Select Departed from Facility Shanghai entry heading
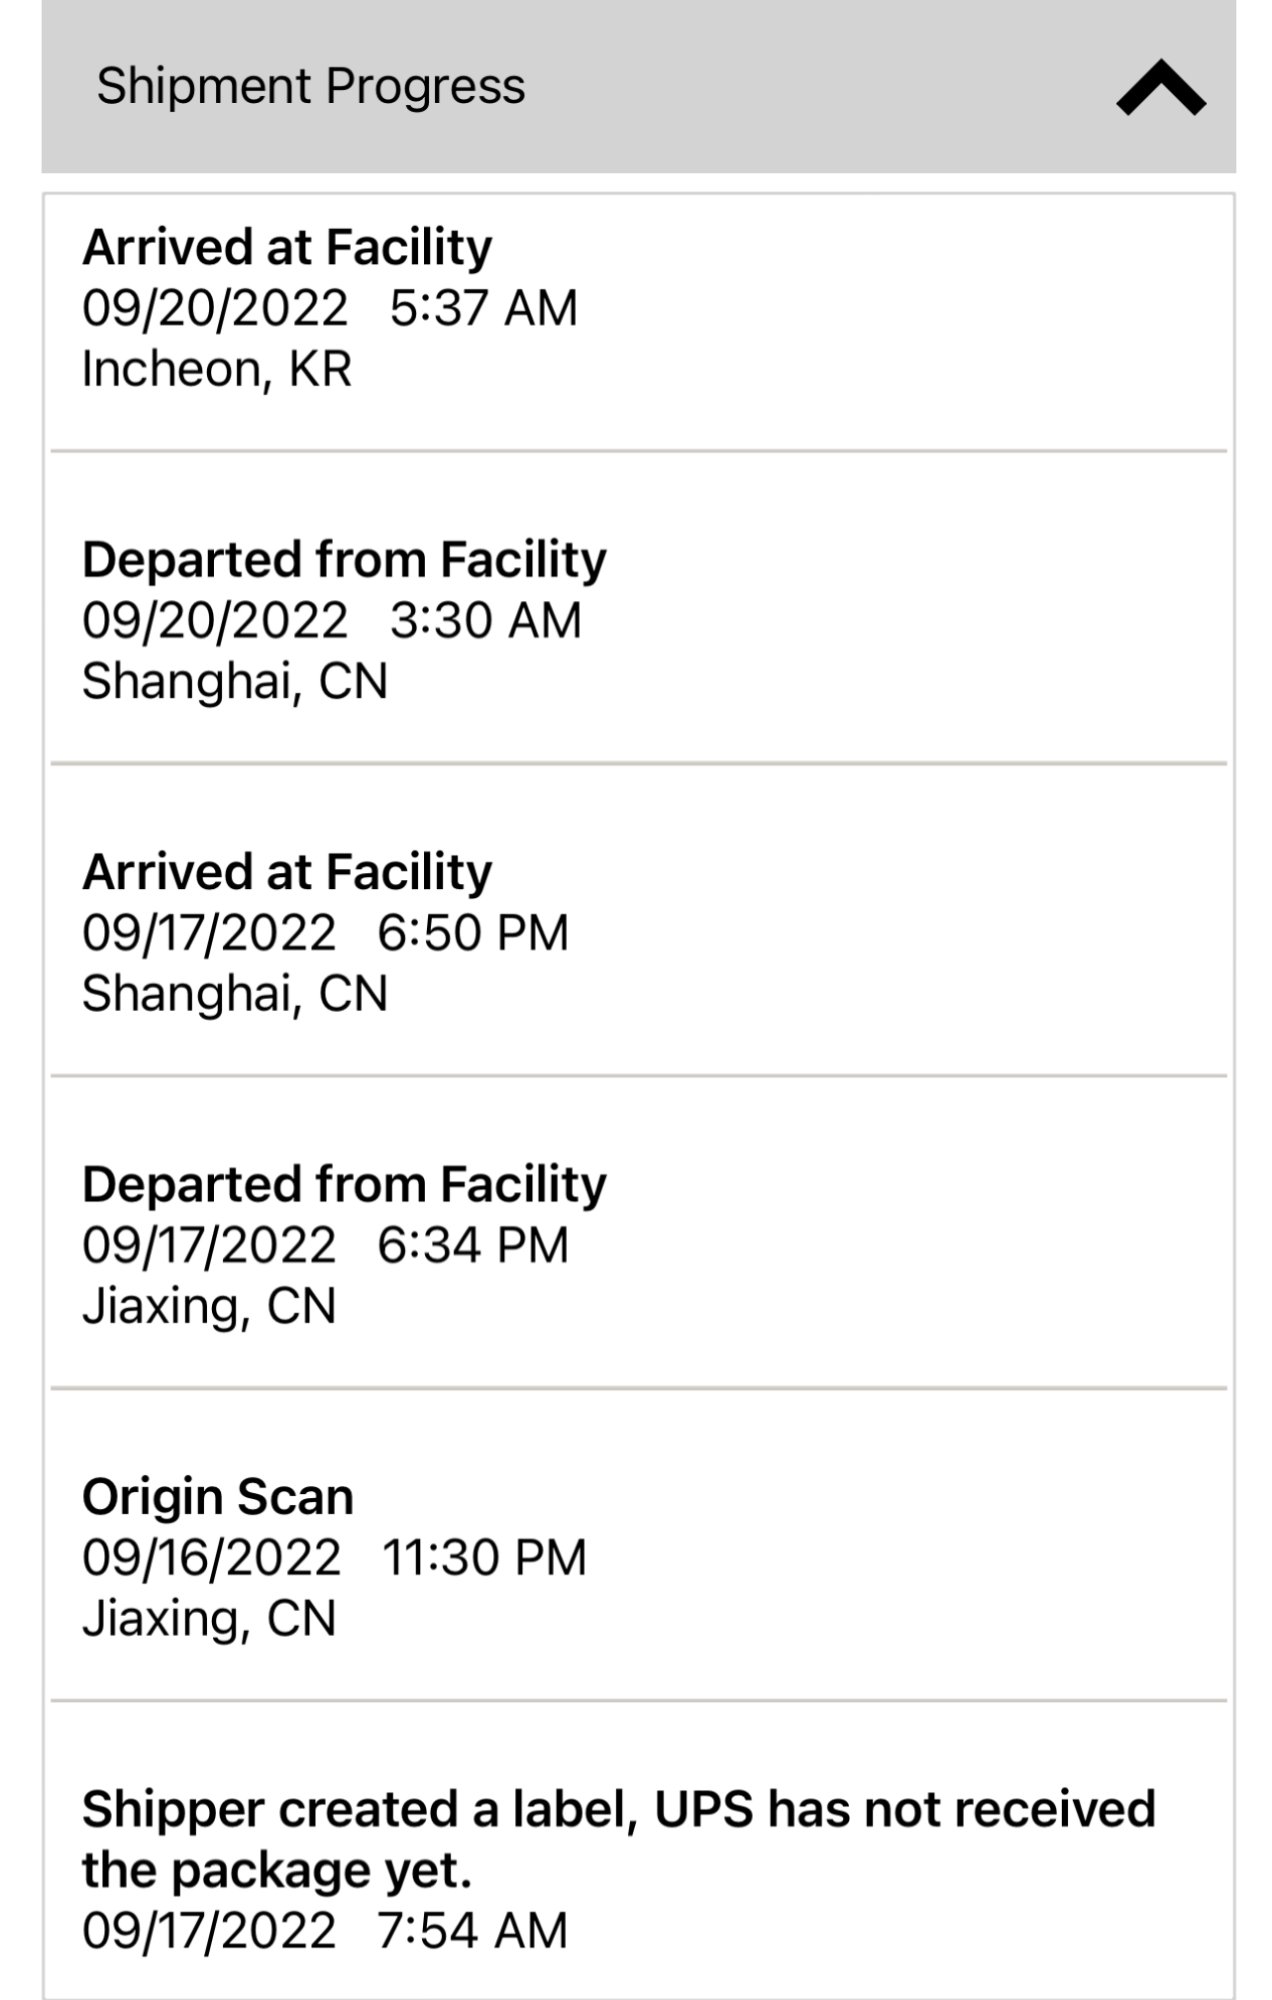Viewport: 1272px width, 2000px height. click(x=344, y=559)
